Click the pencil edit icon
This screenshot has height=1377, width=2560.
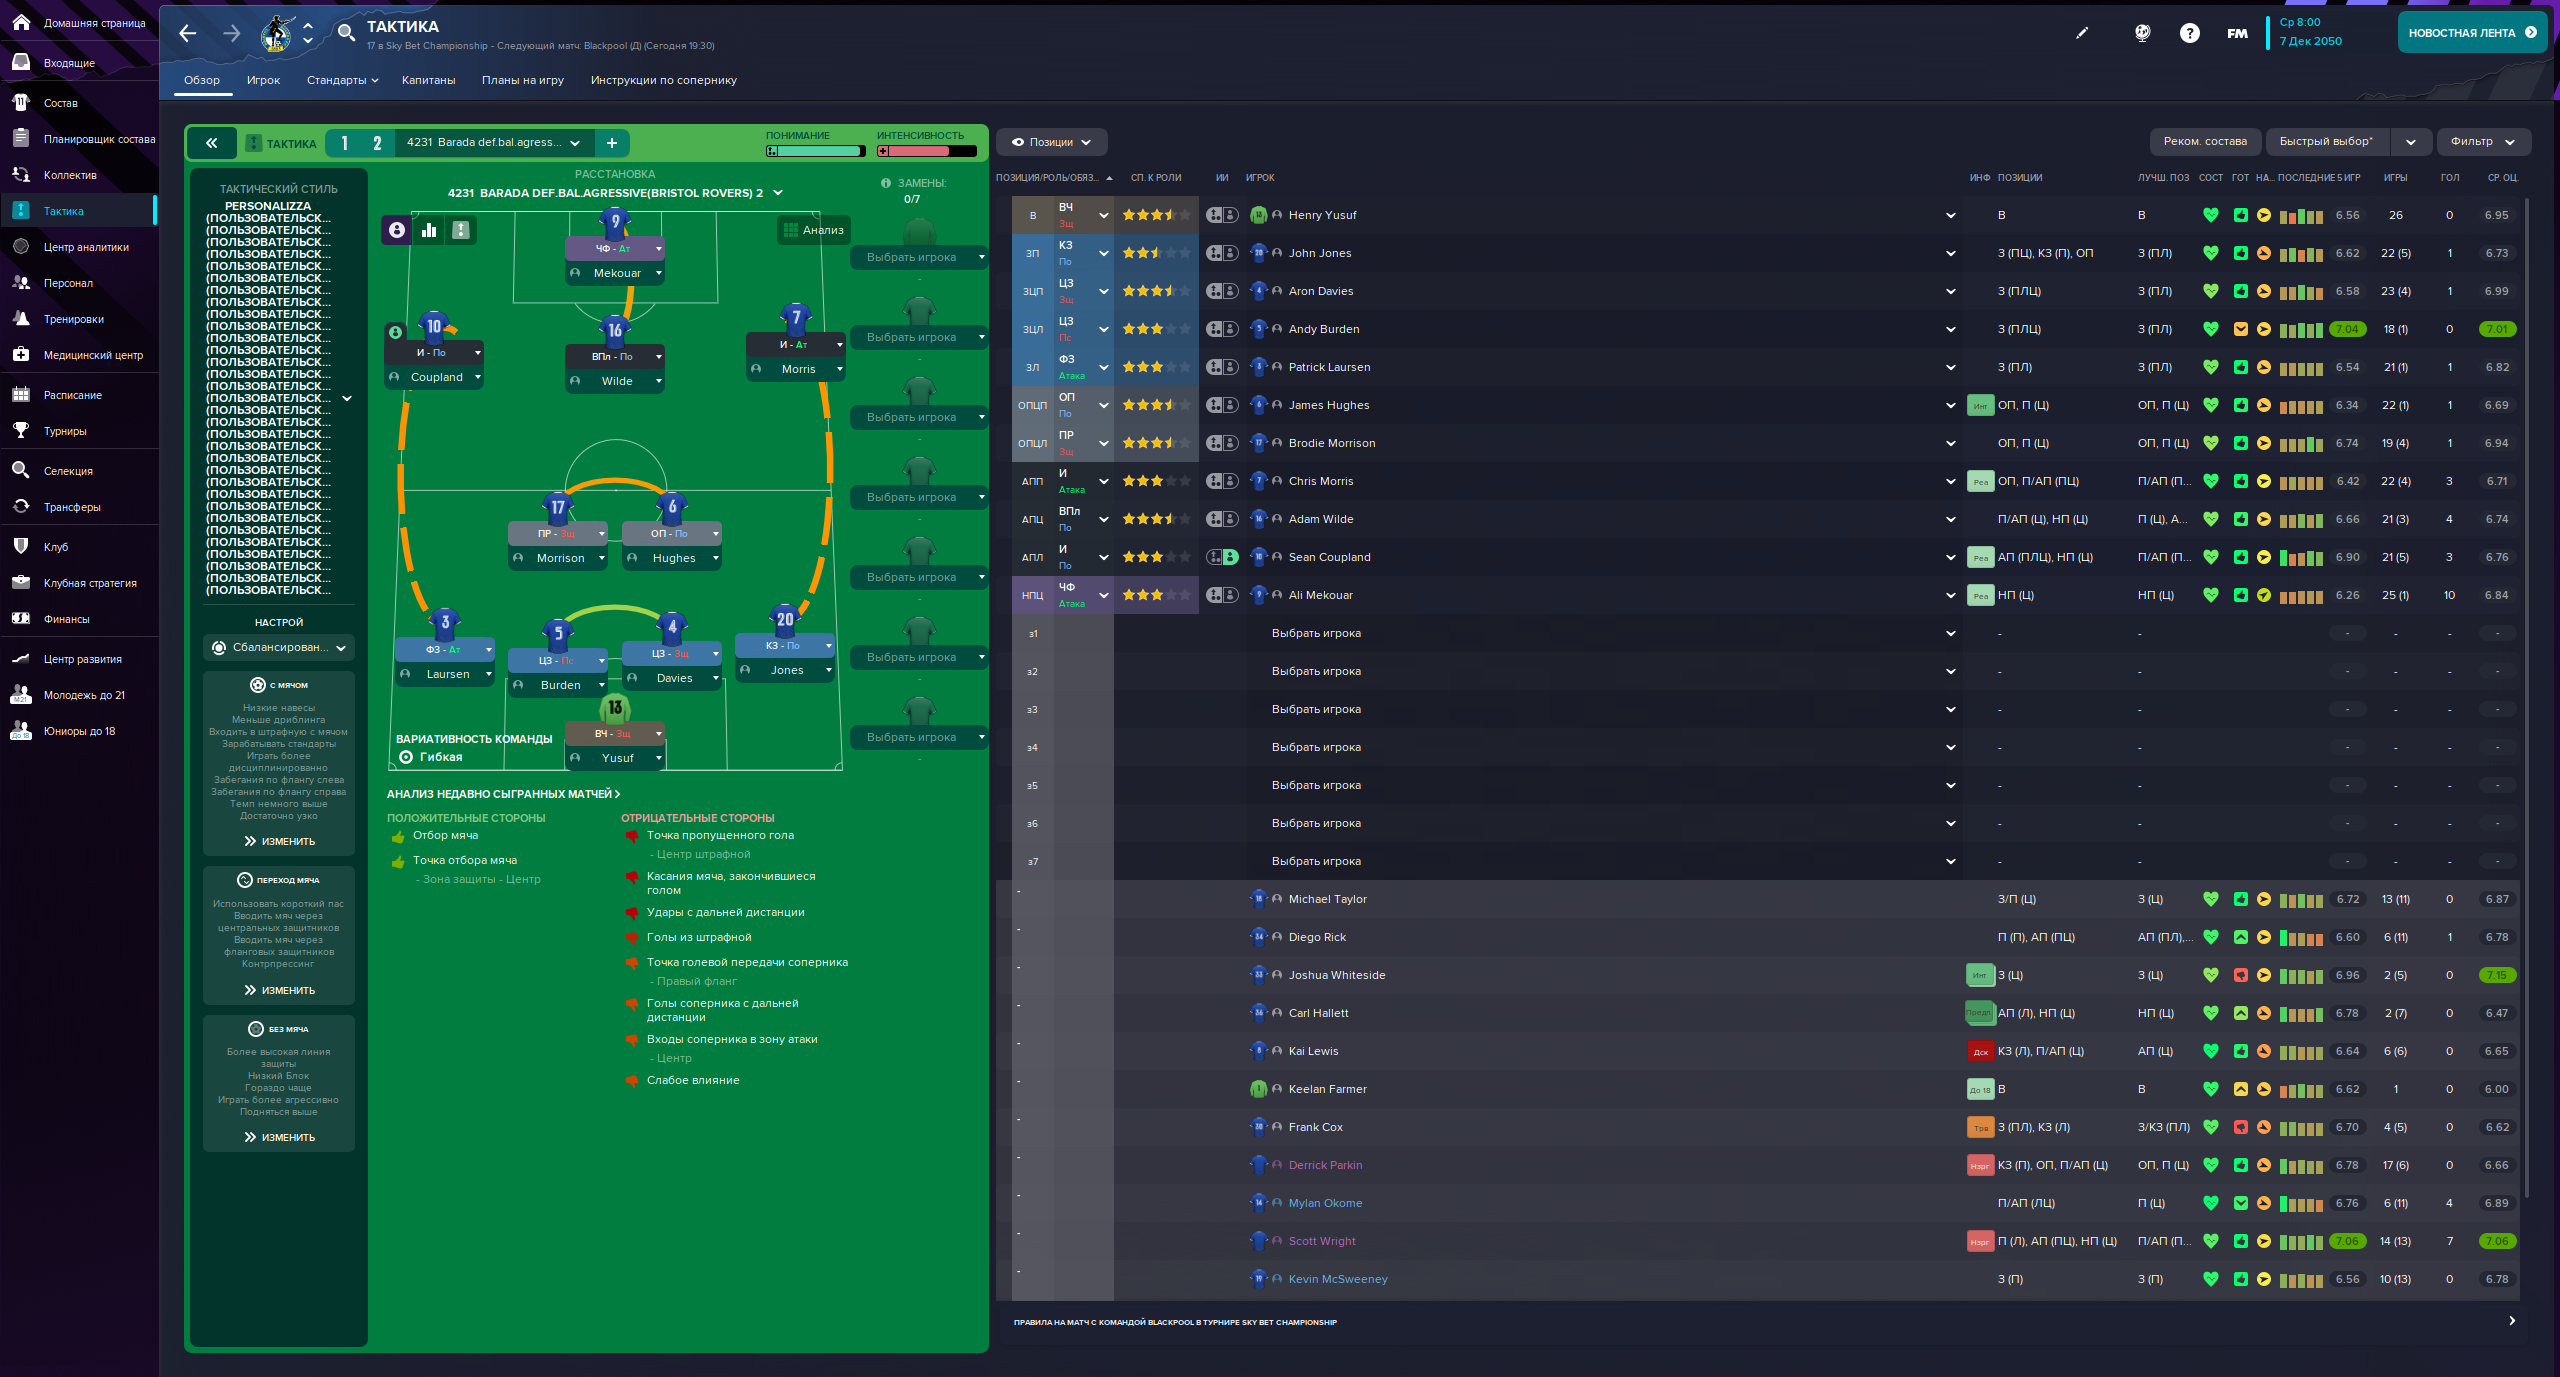[x=2082, y=33]
